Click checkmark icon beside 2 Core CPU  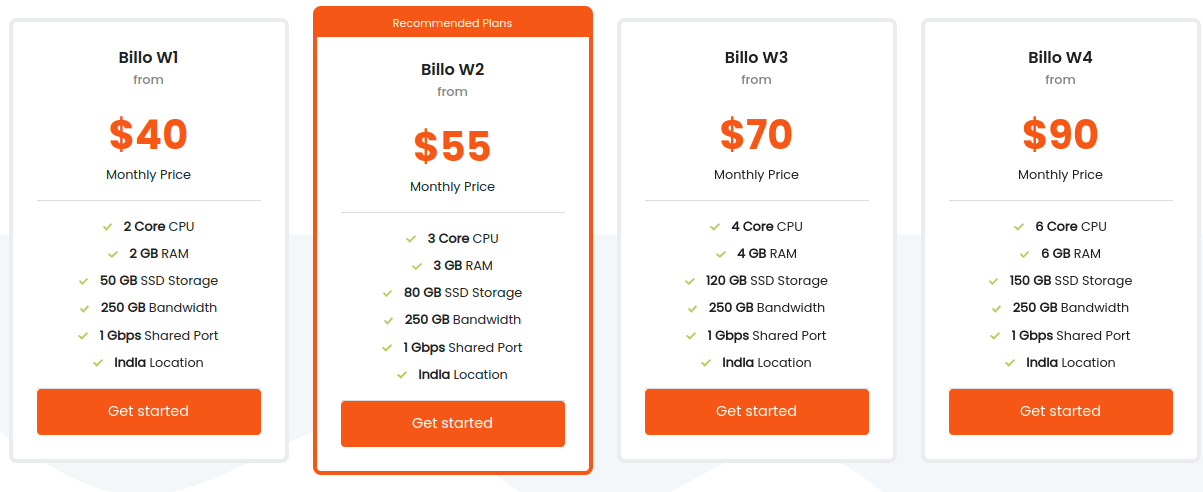pyautogui.click(x=108, y=227)
